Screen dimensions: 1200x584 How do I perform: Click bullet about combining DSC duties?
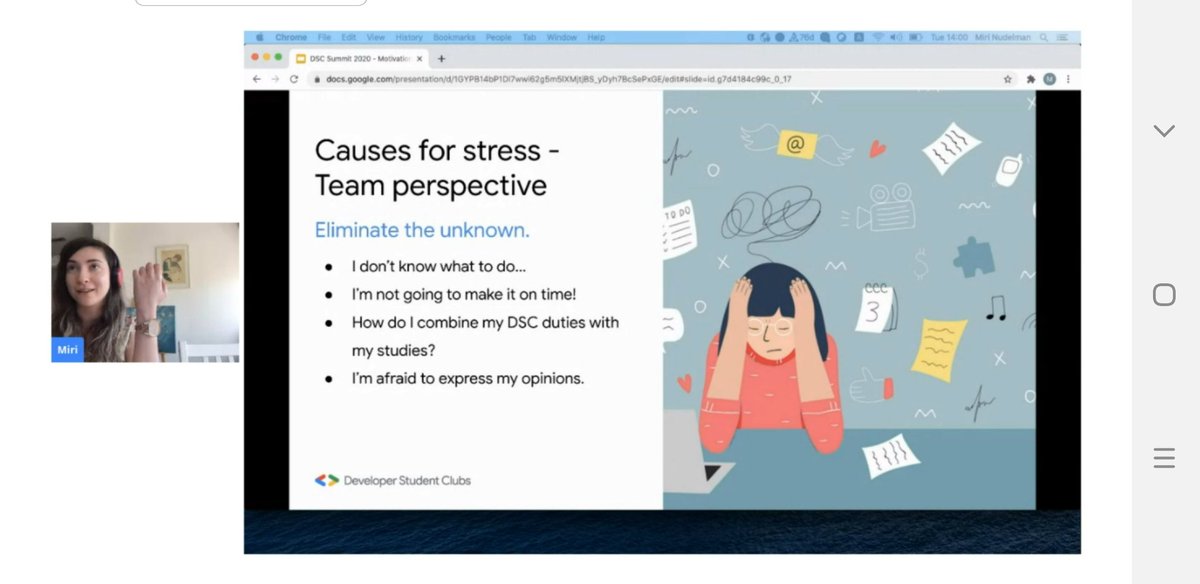coord(485,337)
